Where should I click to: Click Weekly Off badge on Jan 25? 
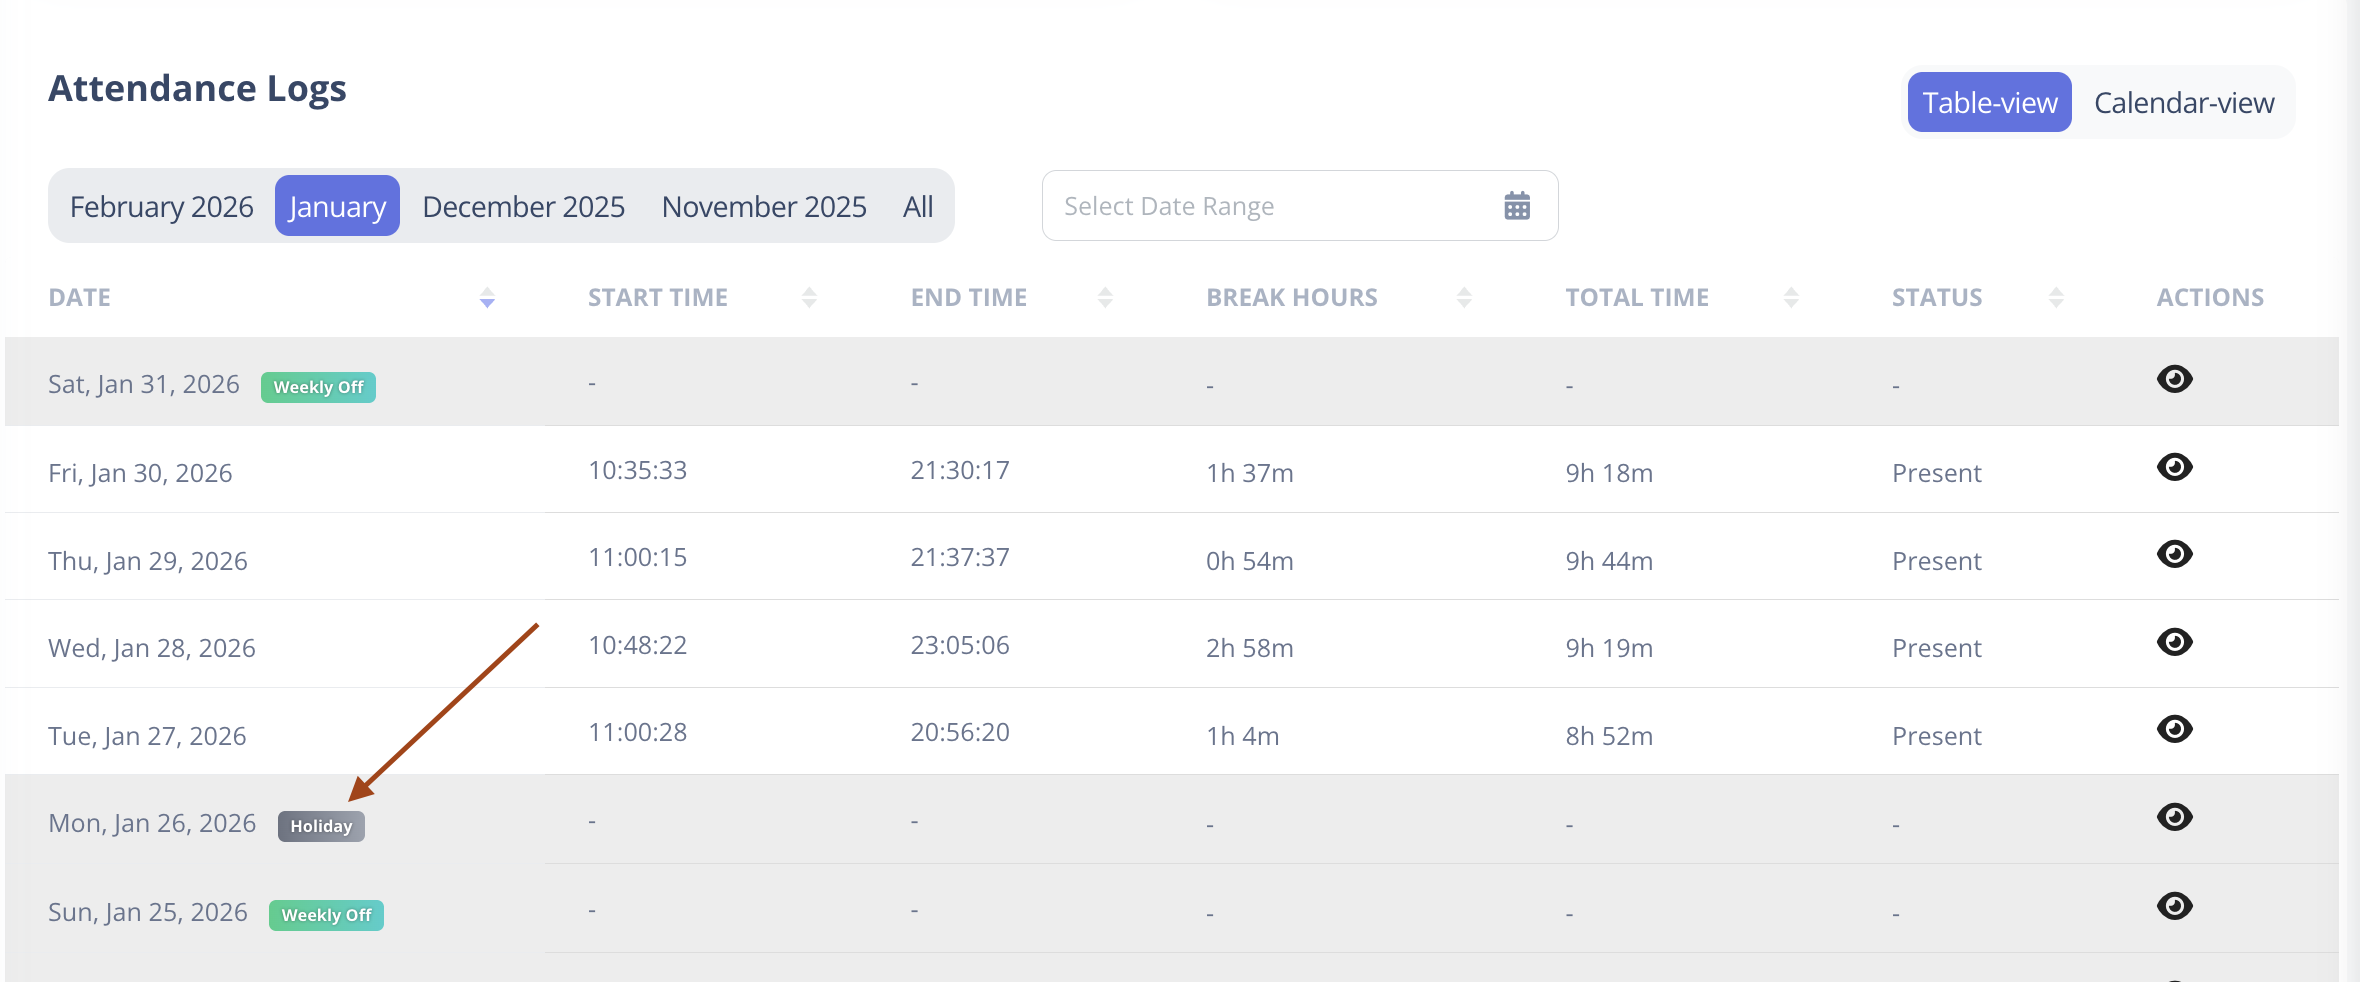(x=326, y=915)
